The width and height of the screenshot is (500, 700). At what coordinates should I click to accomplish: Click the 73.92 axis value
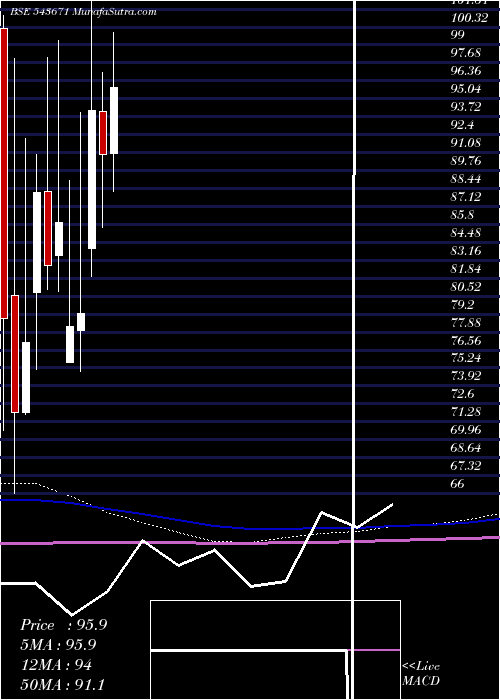pyautogui.click(x=466, y=376)
